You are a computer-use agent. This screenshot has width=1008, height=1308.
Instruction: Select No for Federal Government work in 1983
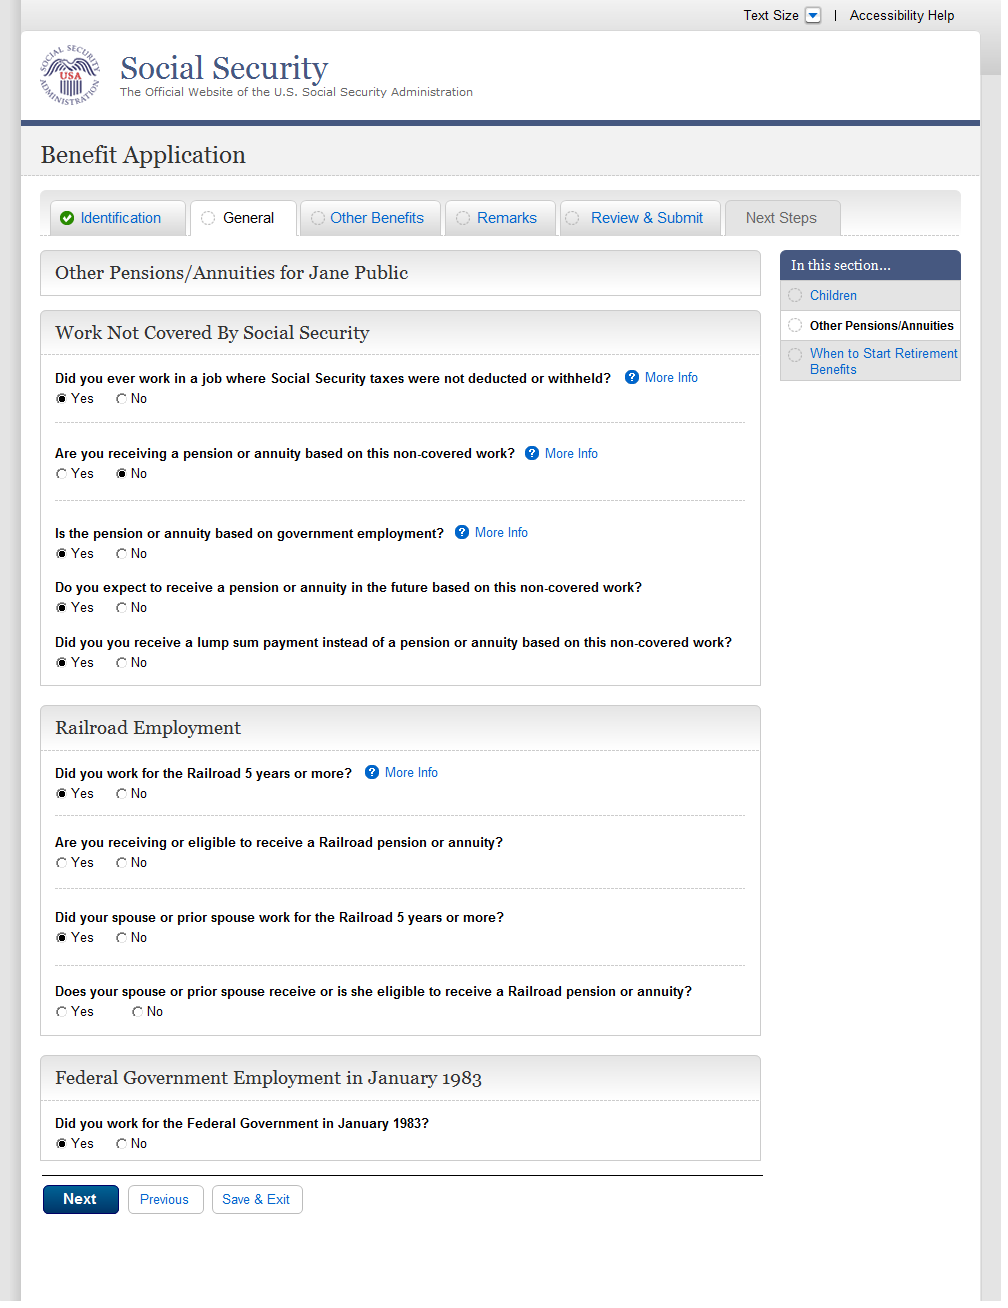click(122, 1144)
